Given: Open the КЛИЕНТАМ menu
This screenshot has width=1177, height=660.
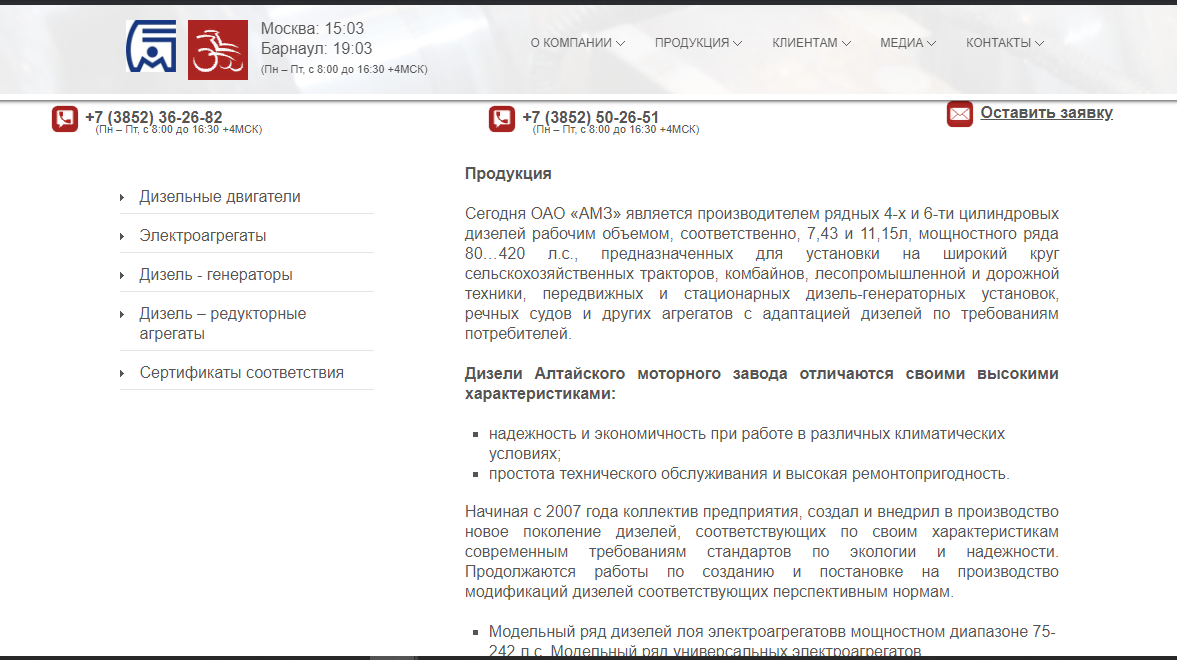Looking at the screenshot, I should point(811,43).
